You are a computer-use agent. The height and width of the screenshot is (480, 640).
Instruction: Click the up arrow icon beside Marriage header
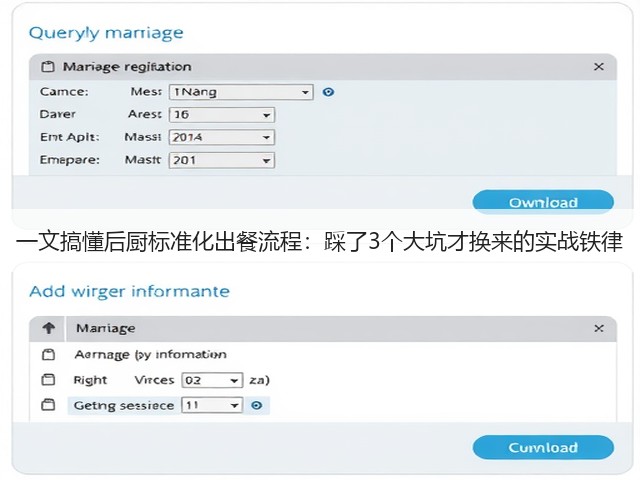pyautogui.click(x=49, y=328)
